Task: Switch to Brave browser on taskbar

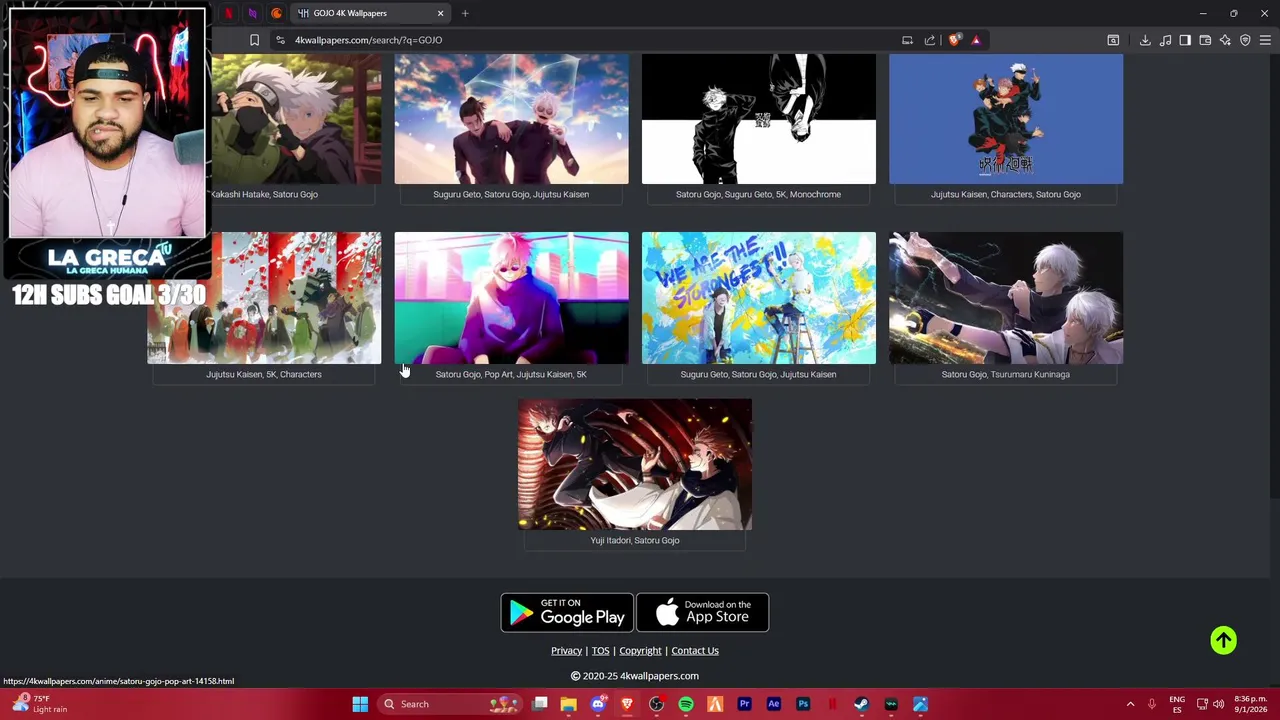Action: (627, 704)
